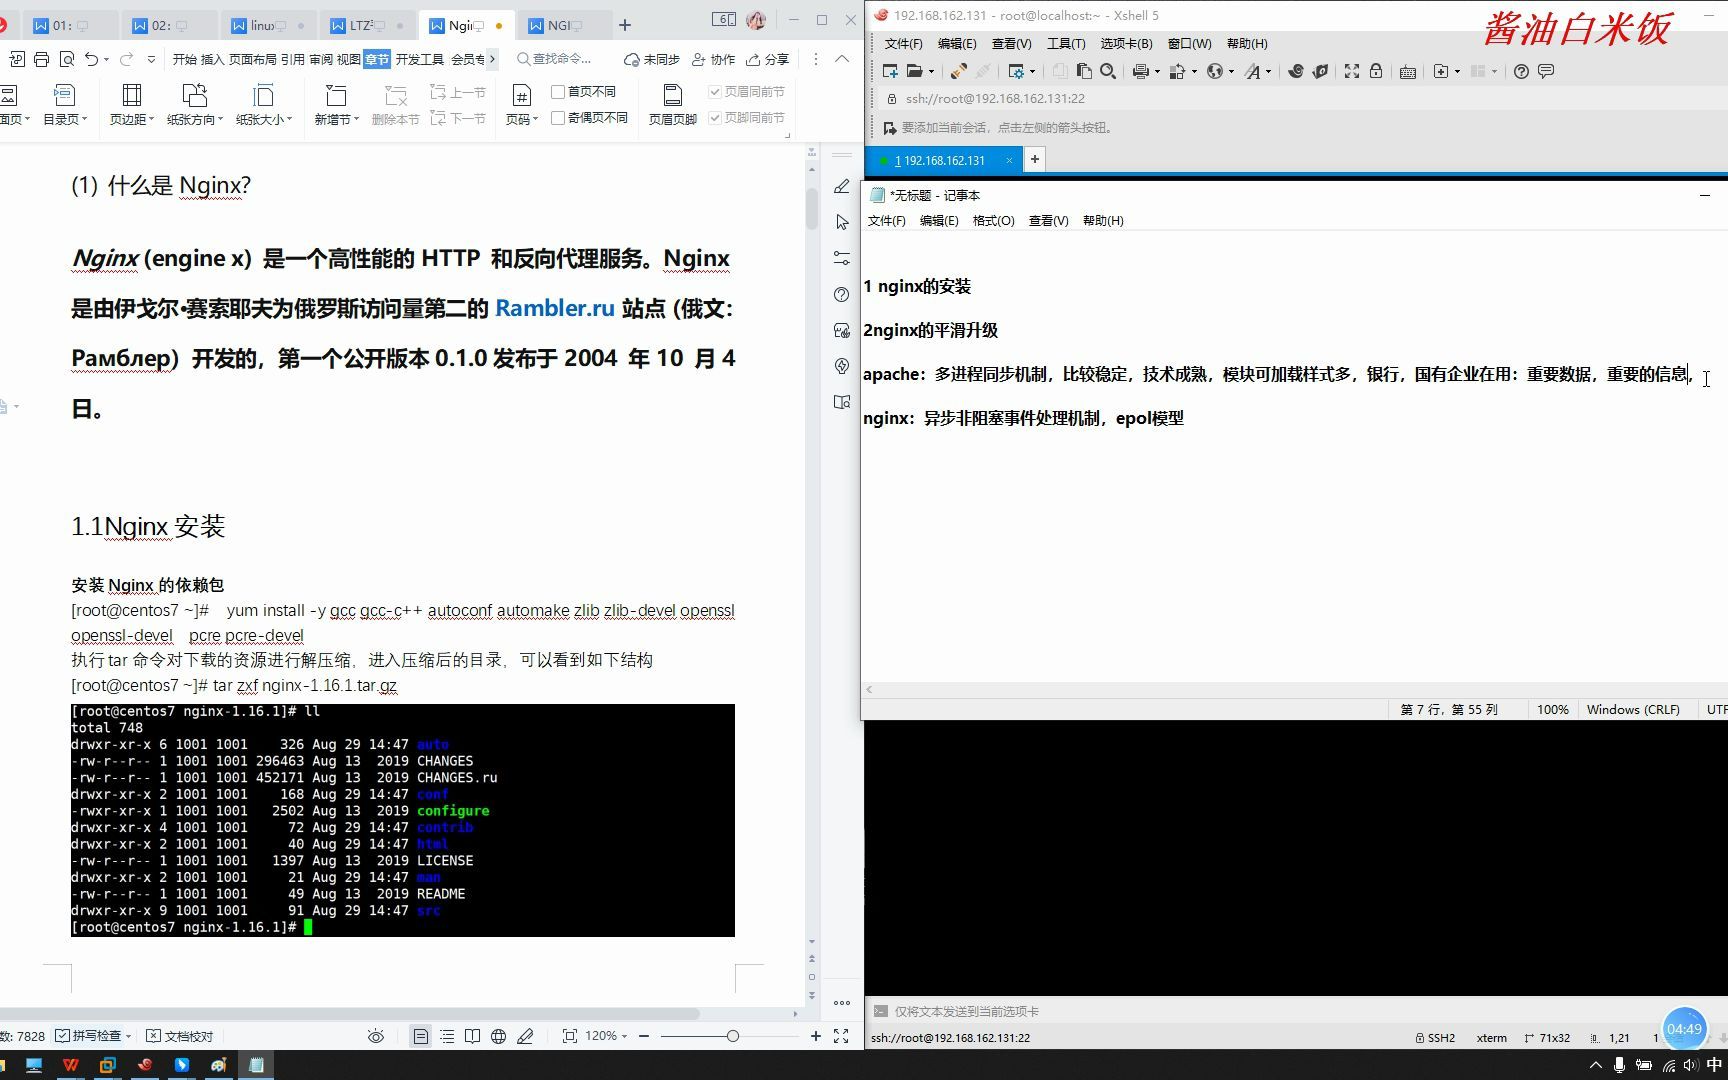1728x1080 pixels.
Task: Toggle the eye protection mode icon
Action: (376, 1036)
